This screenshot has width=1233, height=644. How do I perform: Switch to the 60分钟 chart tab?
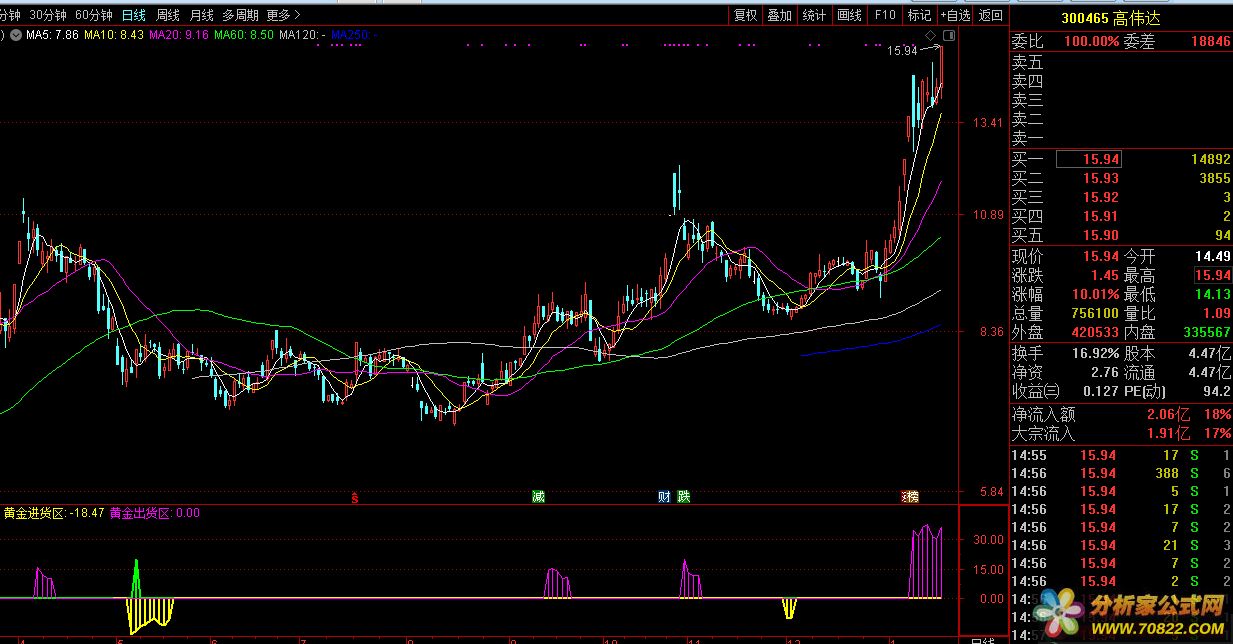94,15
